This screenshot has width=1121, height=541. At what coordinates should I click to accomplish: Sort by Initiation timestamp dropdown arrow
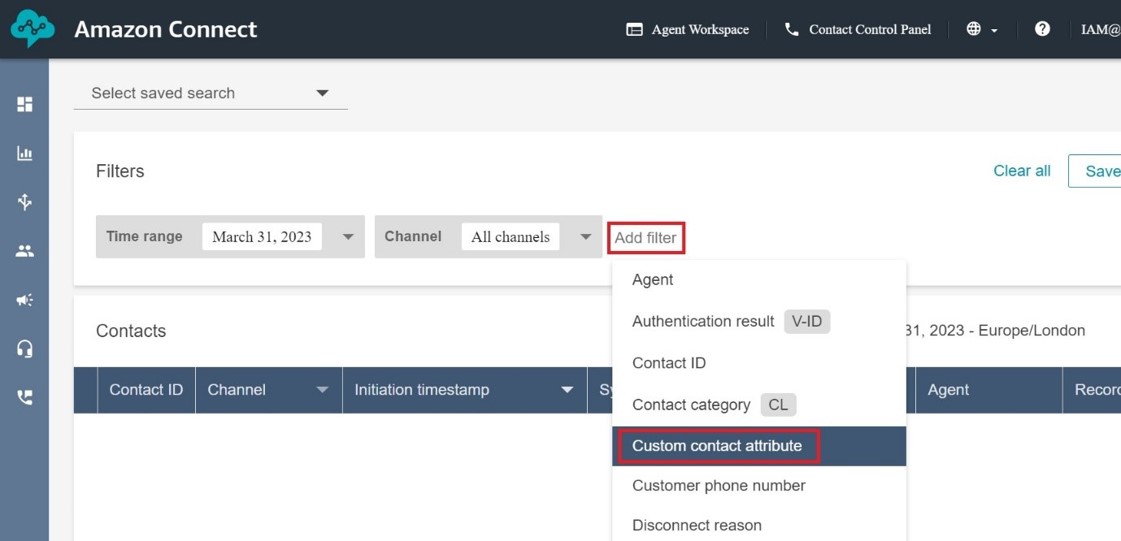pyautogui.click(x=568, y=390)
